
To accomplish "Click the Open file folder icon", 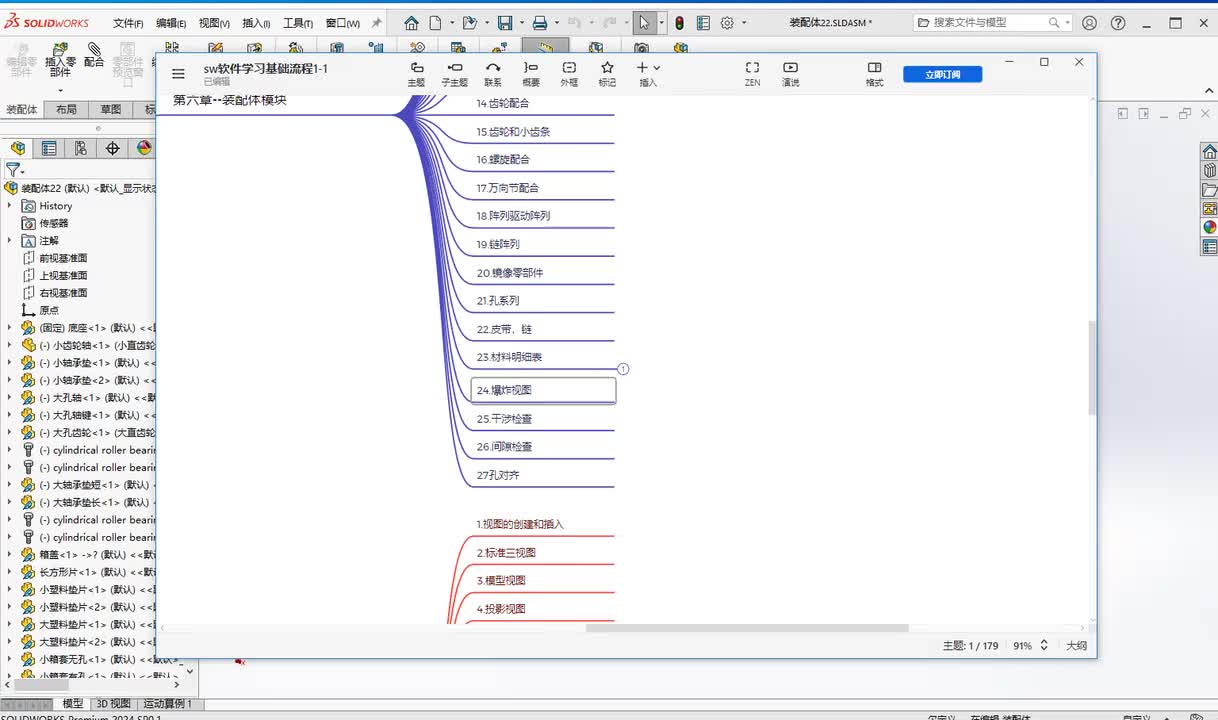I will 471,23.
